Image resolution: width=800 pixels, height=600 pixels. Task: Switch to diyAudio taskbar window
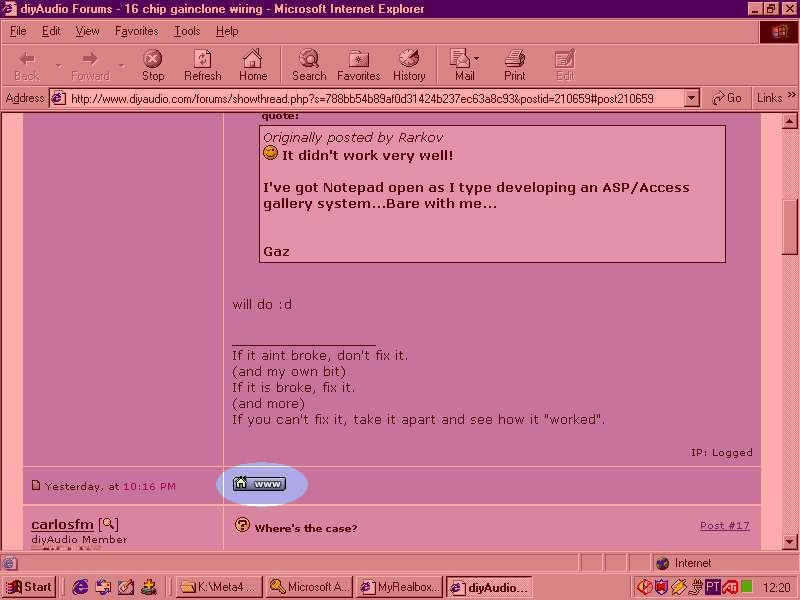pyautogui.click(x=489, y=587)
